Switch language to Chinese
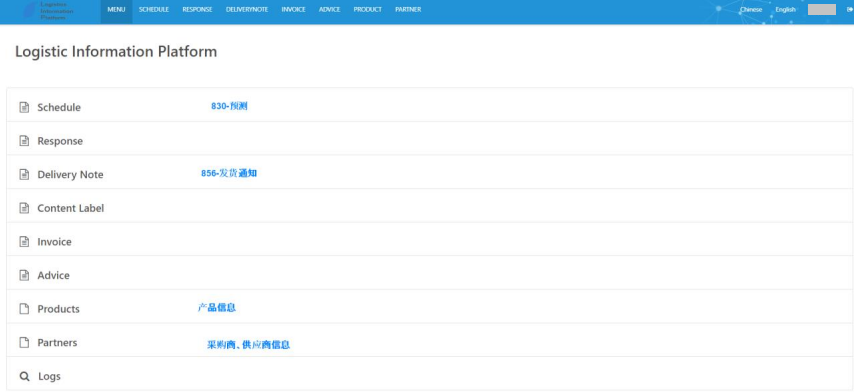This screenshot has height=392, width=854. point(751,9)
